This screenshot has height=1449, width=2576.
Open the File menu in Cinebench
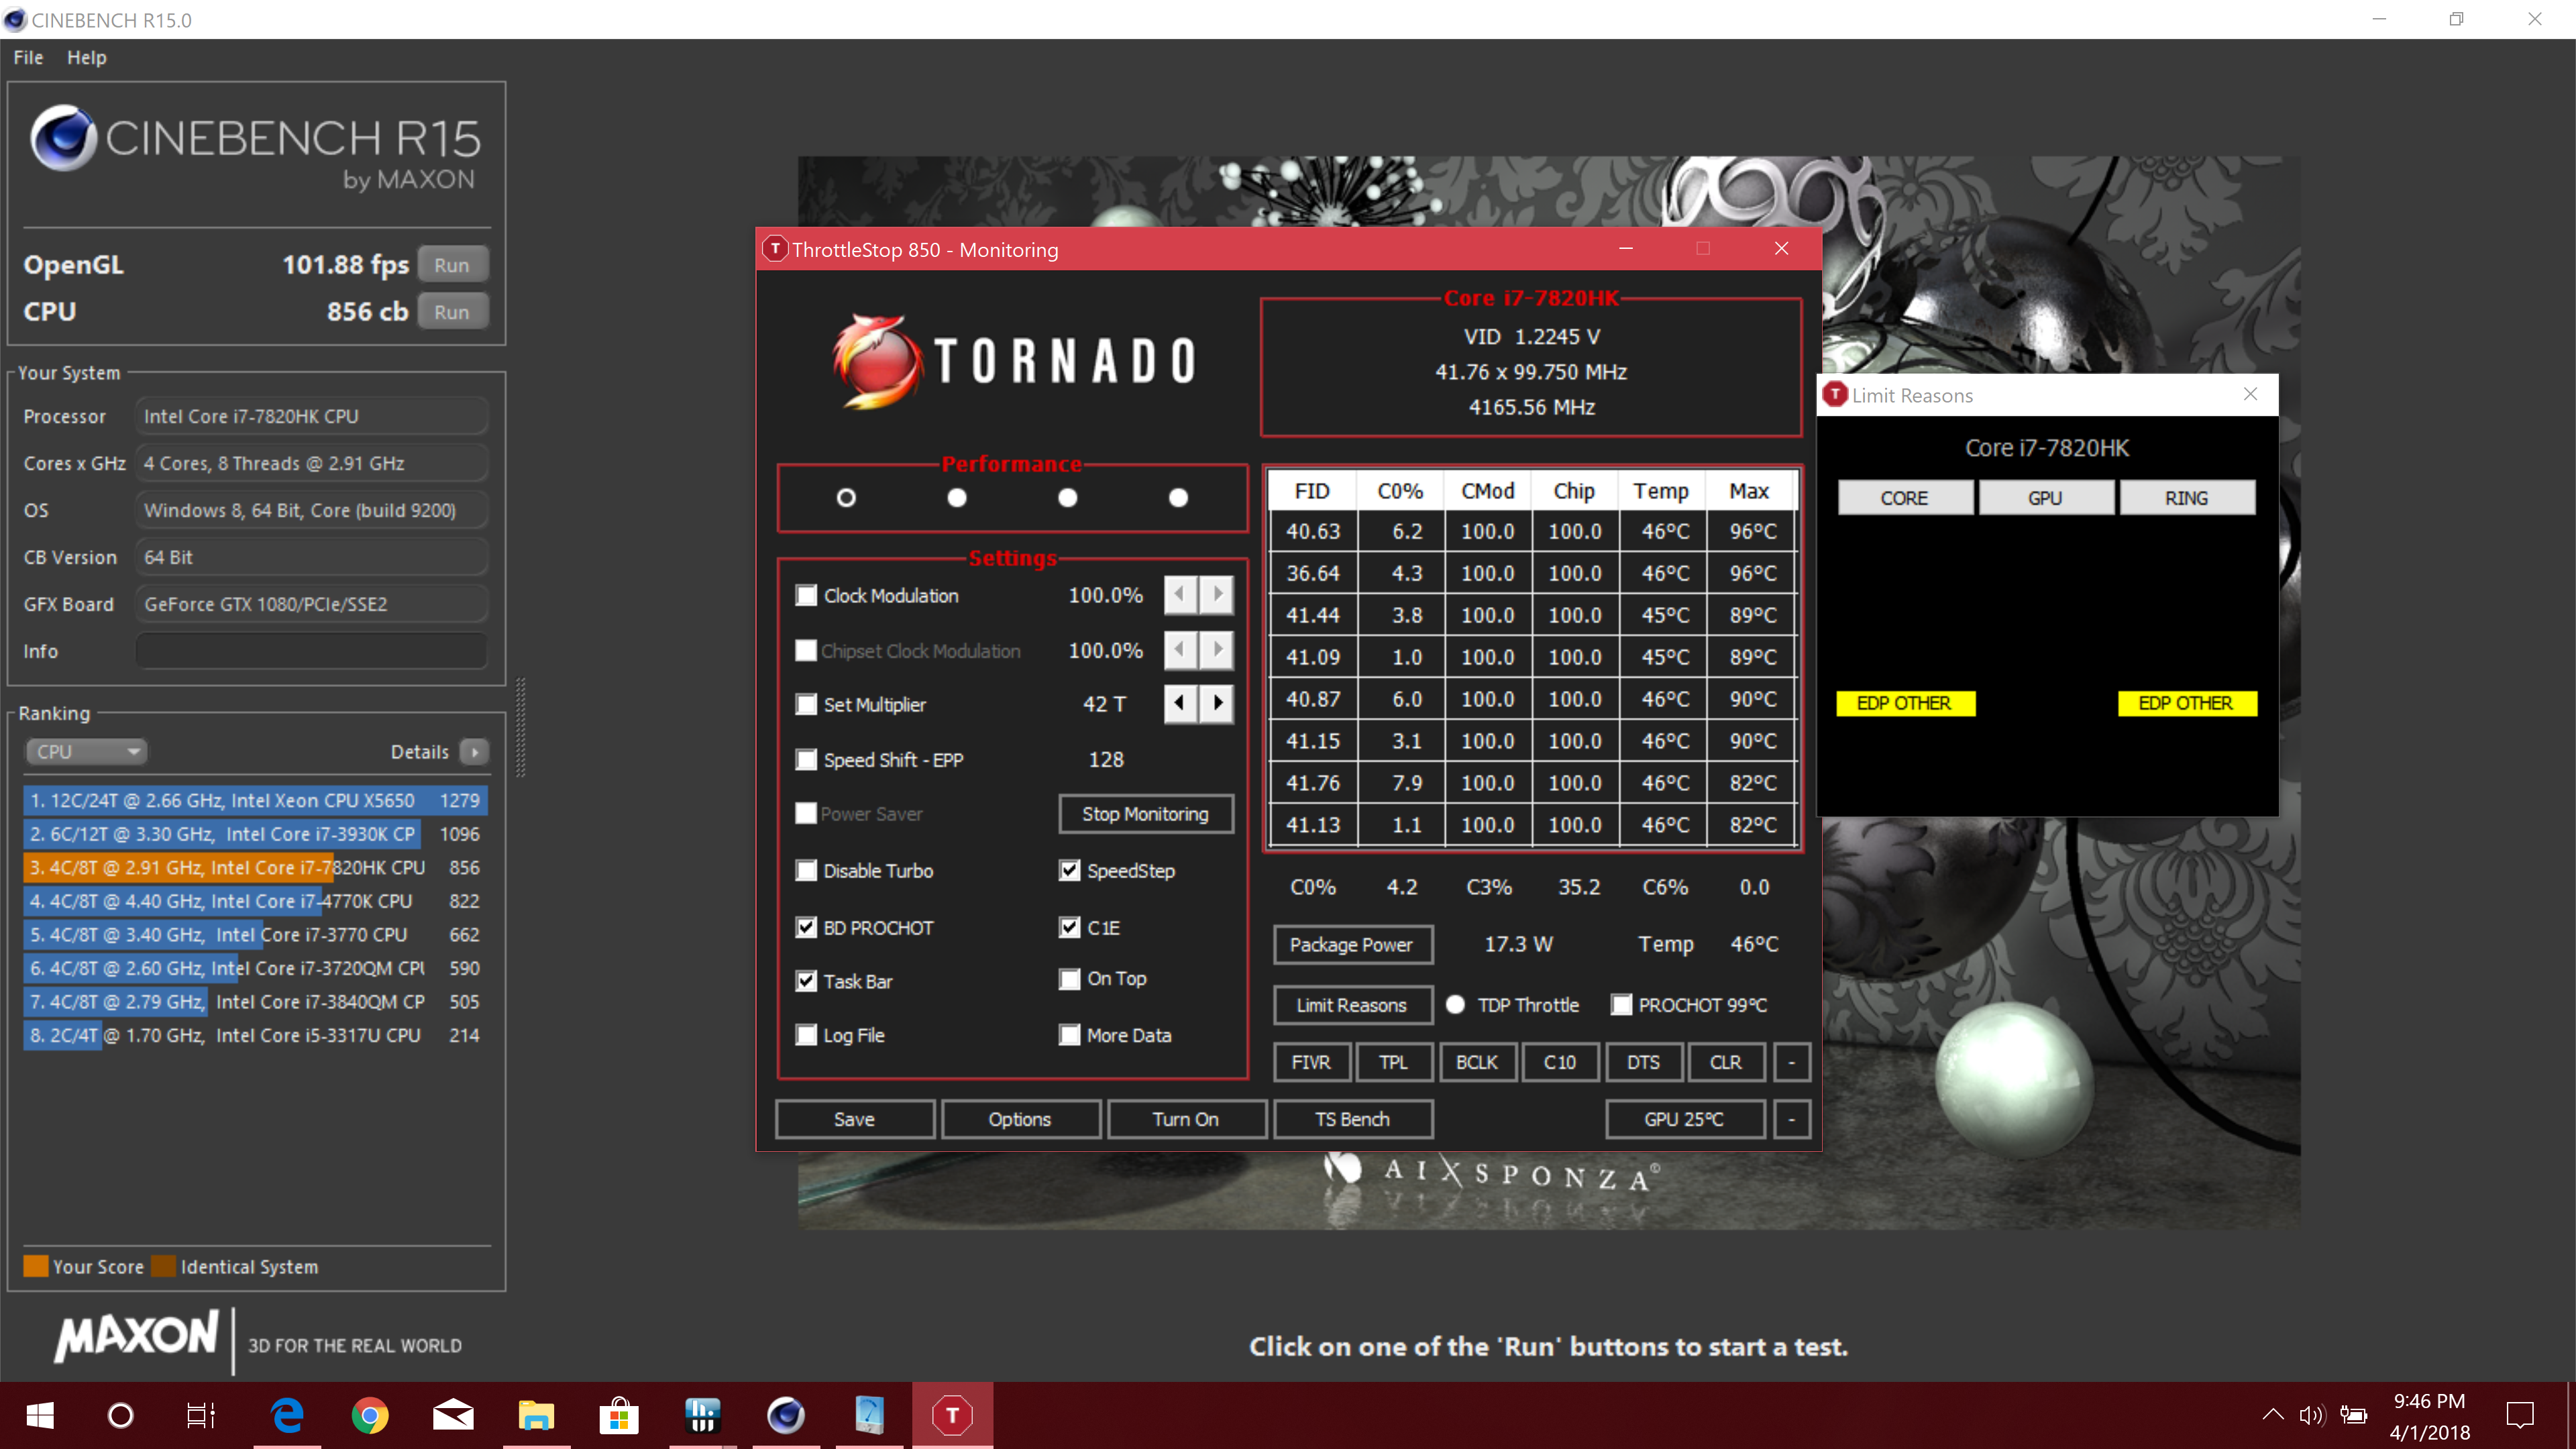pos(28,58)
